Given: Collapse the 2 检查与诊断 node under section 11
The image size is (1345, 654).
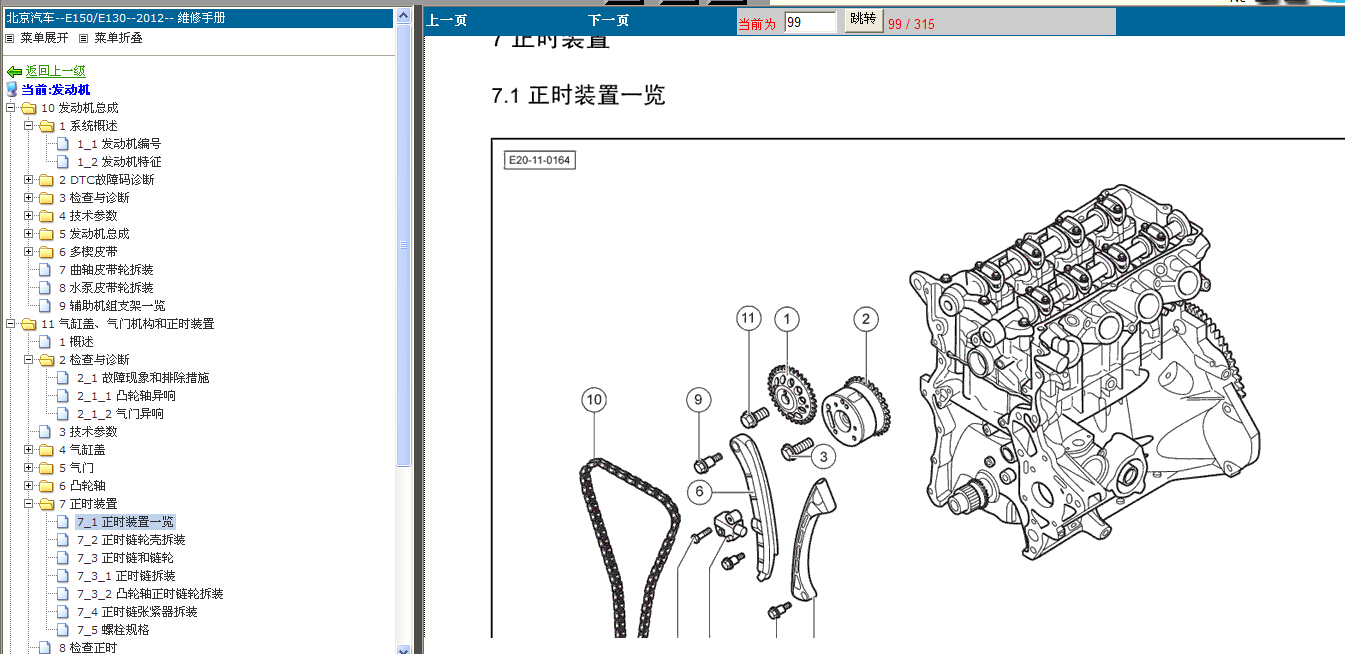Looking at the screenshot, I should coord(29,360).
